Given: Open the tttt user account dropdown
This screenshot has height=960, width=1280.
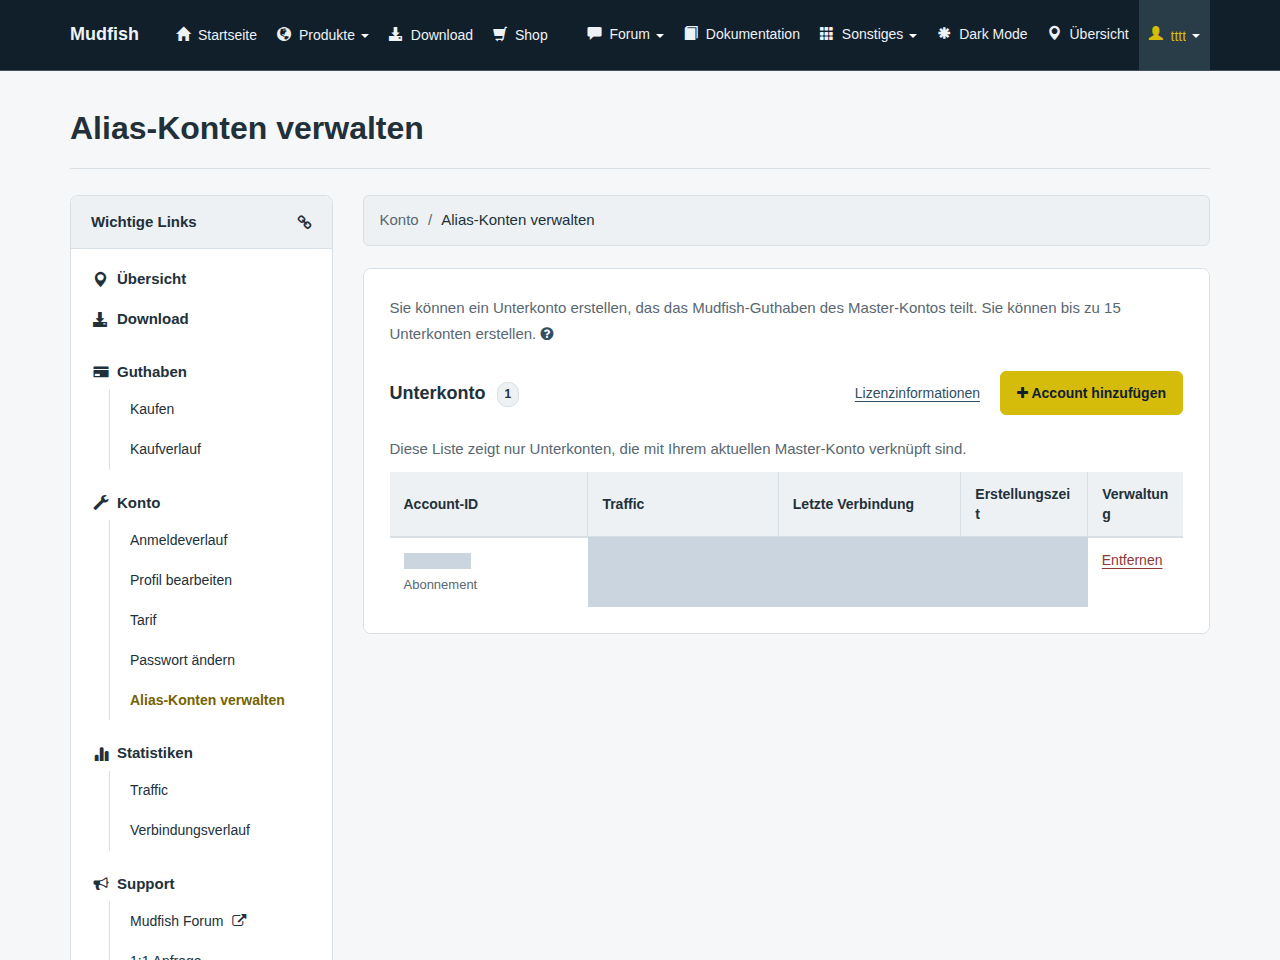Looking at the screenshot, I should coord(1174,35).
